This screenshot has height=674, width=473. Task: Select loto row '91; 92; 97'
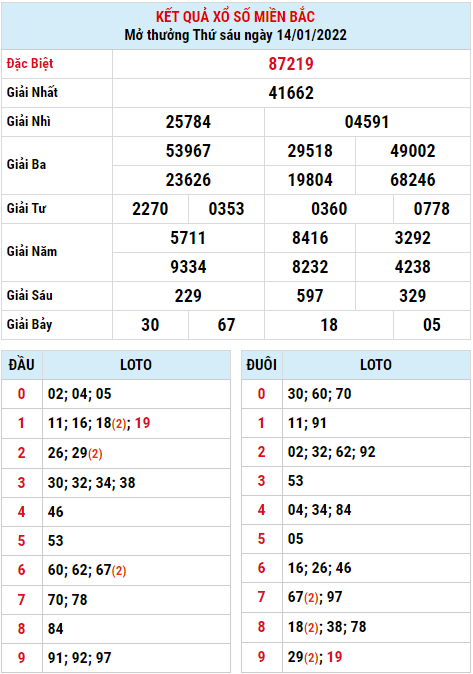click(x=80, y=658)
